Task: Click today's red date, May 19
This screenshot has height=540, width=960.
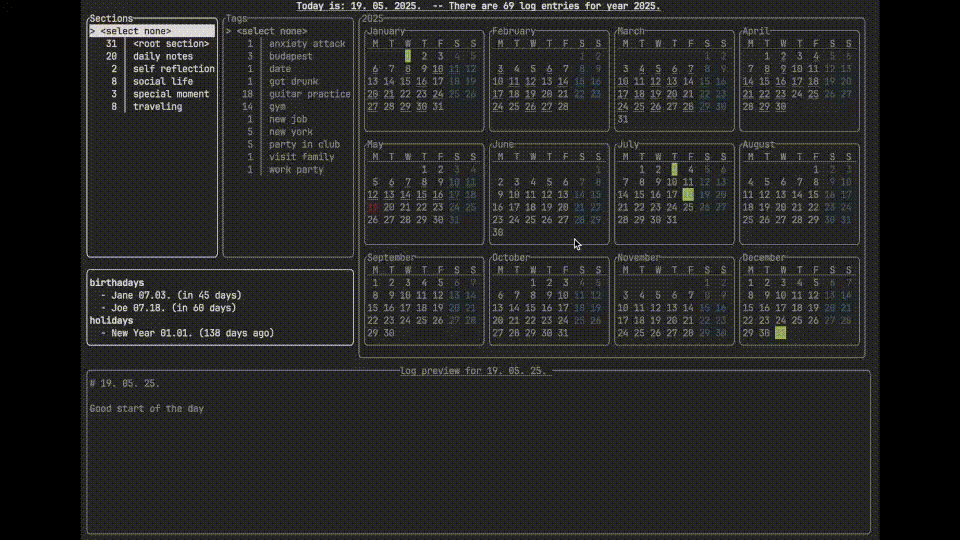Action: pyautogui.click(x=374, y=207)
